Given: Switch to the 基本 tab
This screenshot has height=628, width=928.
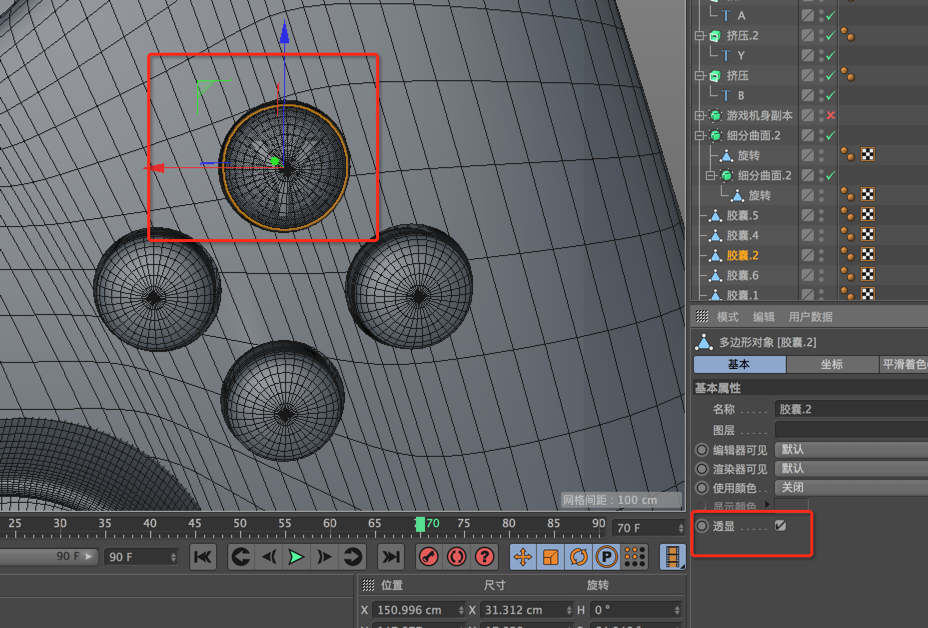Looking at the screenshot, I should click(x=739, y=365).
